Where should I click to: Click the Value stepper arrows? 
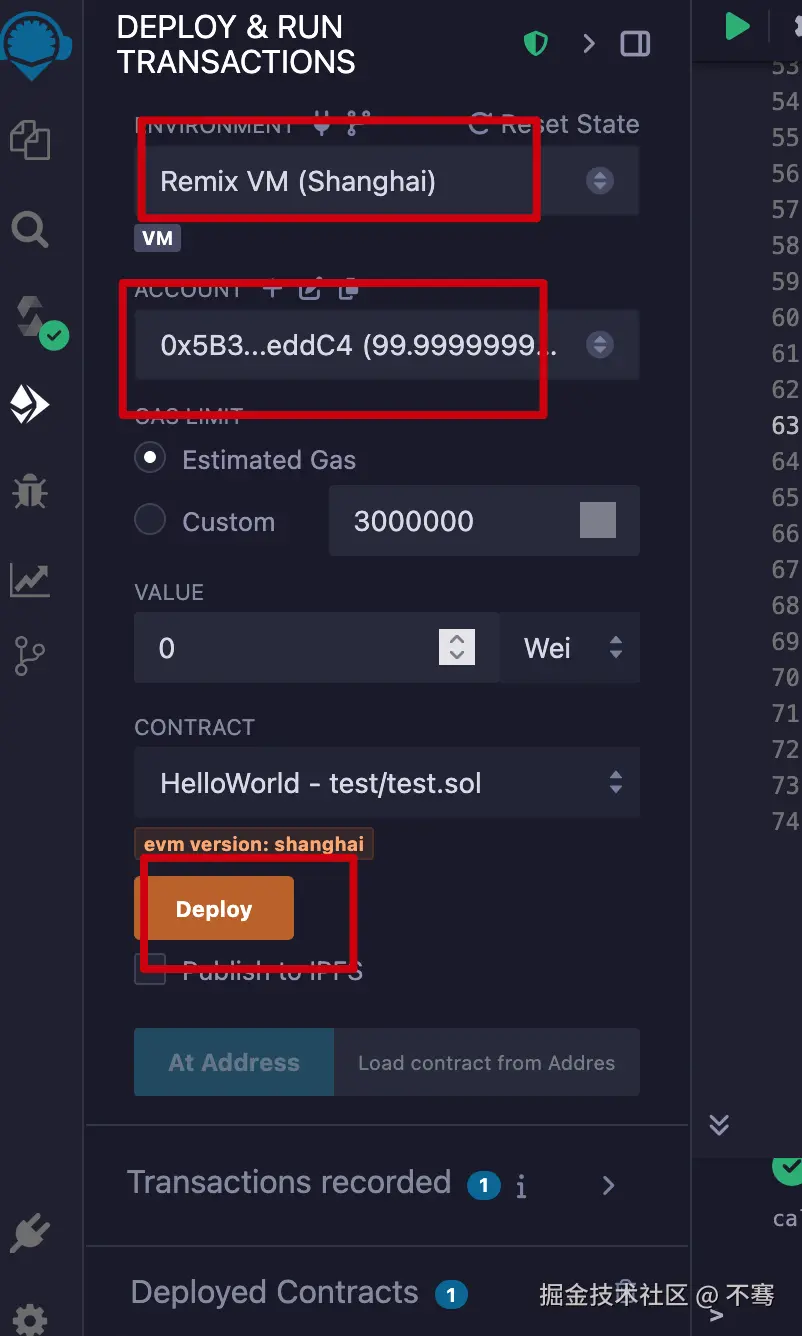pos(457,647)
